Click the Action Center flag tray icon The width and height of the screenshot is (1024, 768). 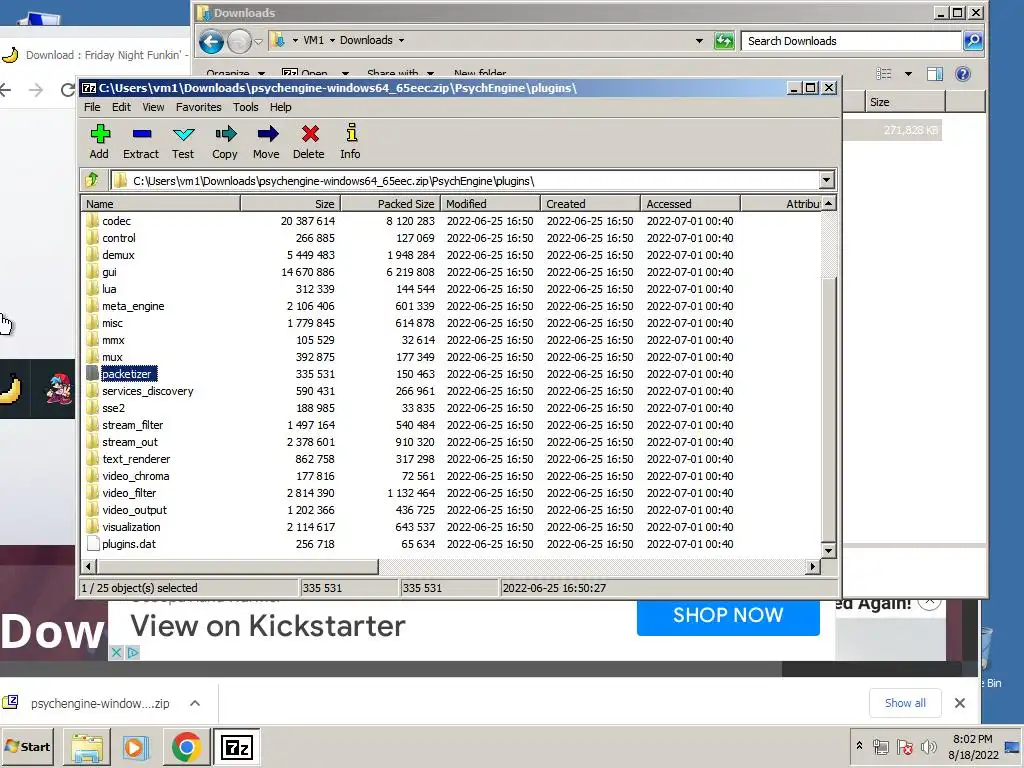coord(904,746)
